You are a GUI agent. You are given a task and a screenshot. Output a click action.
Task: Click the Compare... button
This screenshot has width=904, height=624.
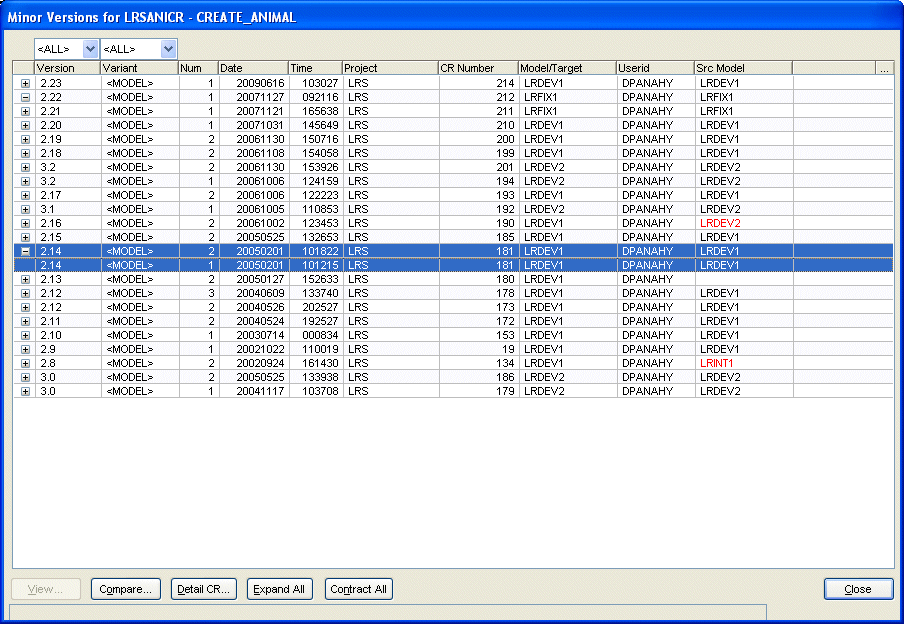click(x=126, y=589)
